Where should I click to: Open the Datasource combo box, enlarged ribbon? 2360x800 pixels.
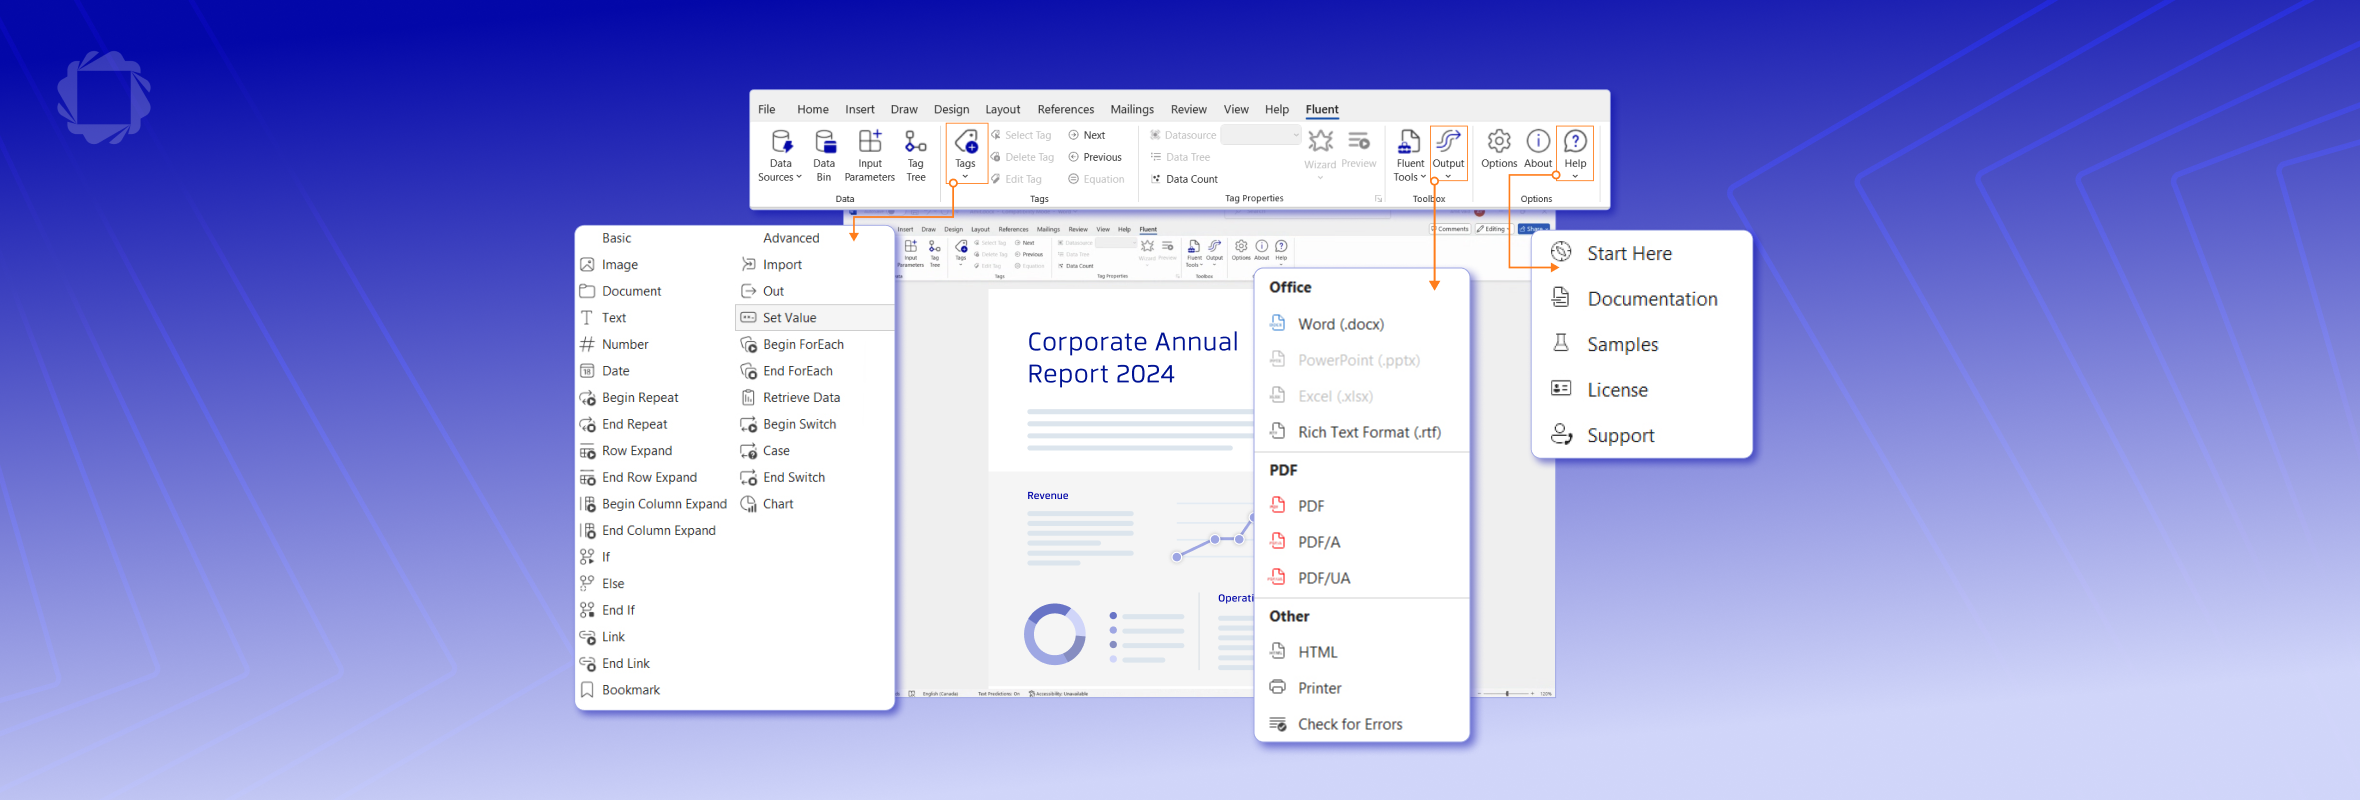[1261, 135]
